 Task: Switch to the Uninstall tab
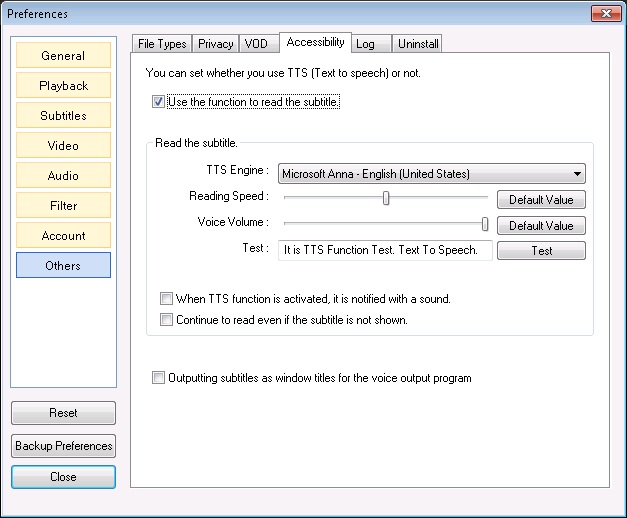(417, 44)
